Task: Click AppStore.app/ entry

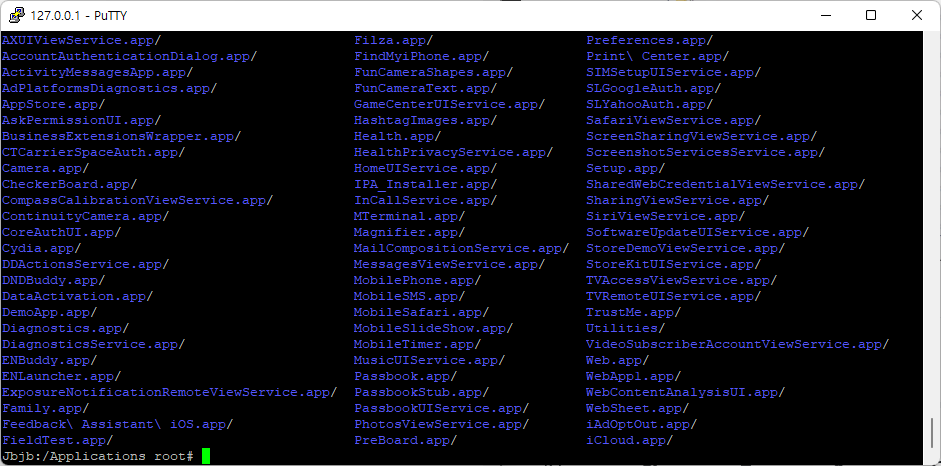Action: click(53, 104)
